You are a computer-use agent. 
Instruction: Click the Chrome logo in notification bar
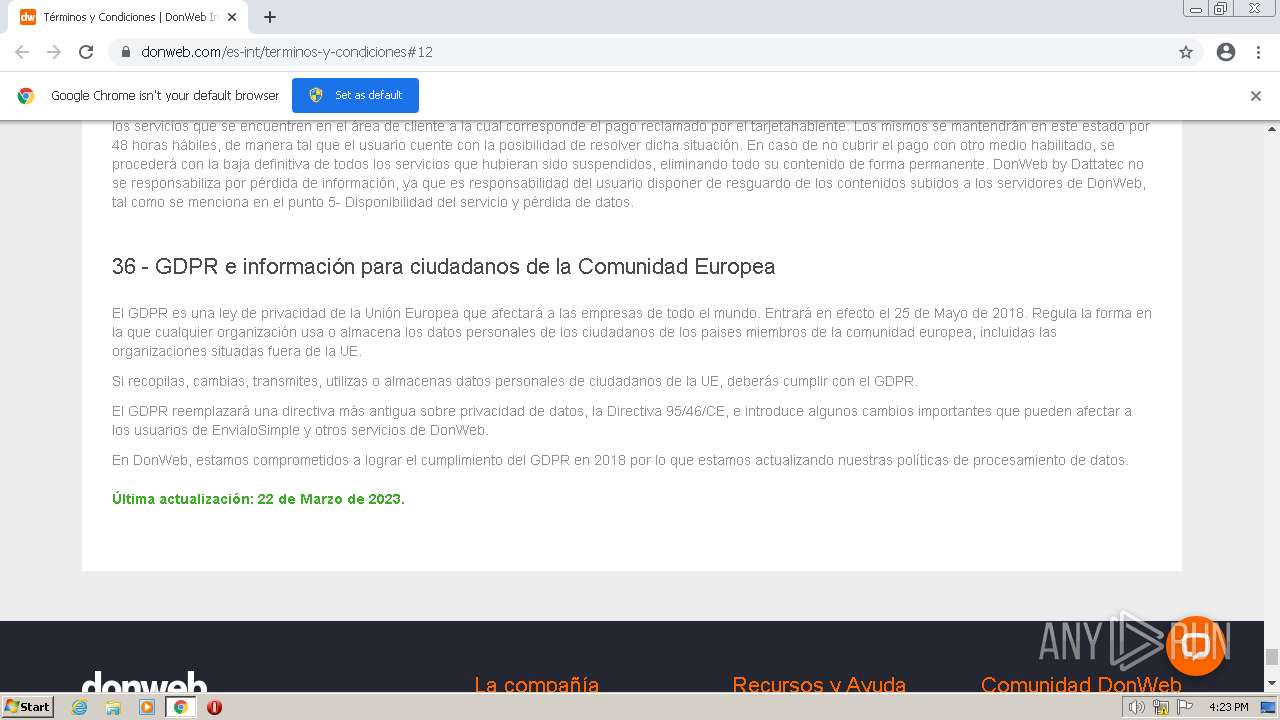pos(26,96)
